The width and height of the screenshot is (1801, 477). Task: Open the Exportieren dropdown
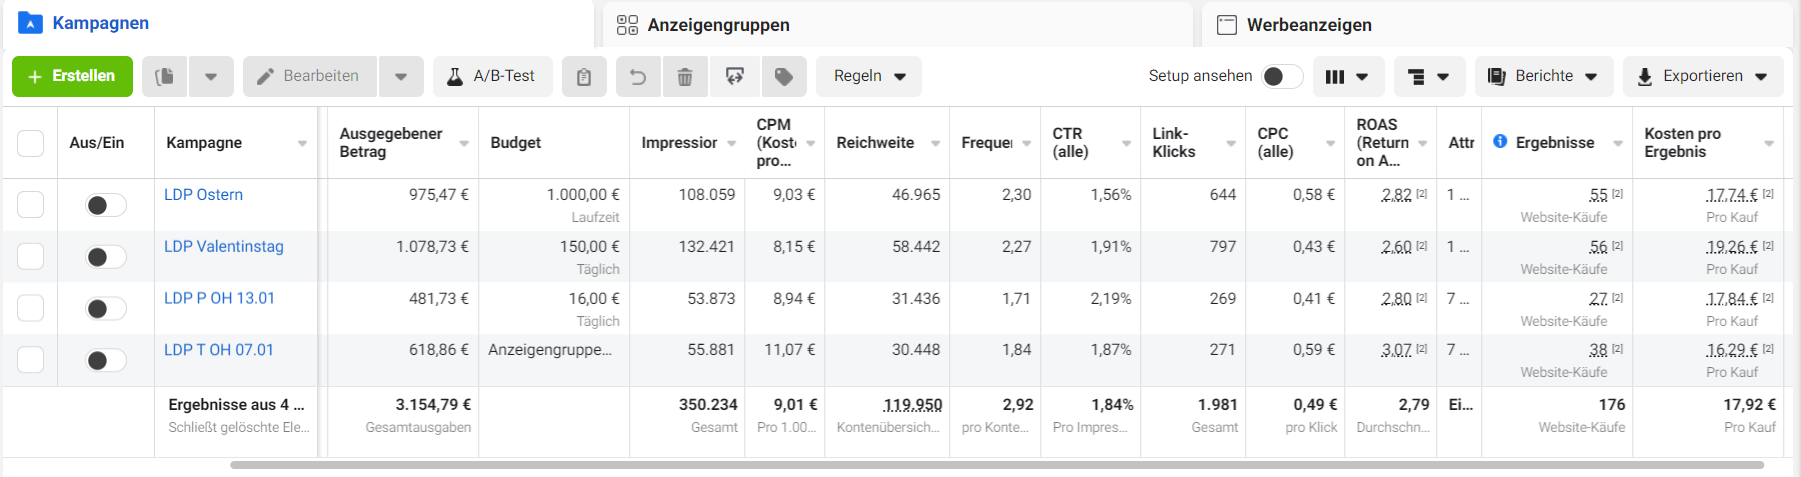point(1703,76)
